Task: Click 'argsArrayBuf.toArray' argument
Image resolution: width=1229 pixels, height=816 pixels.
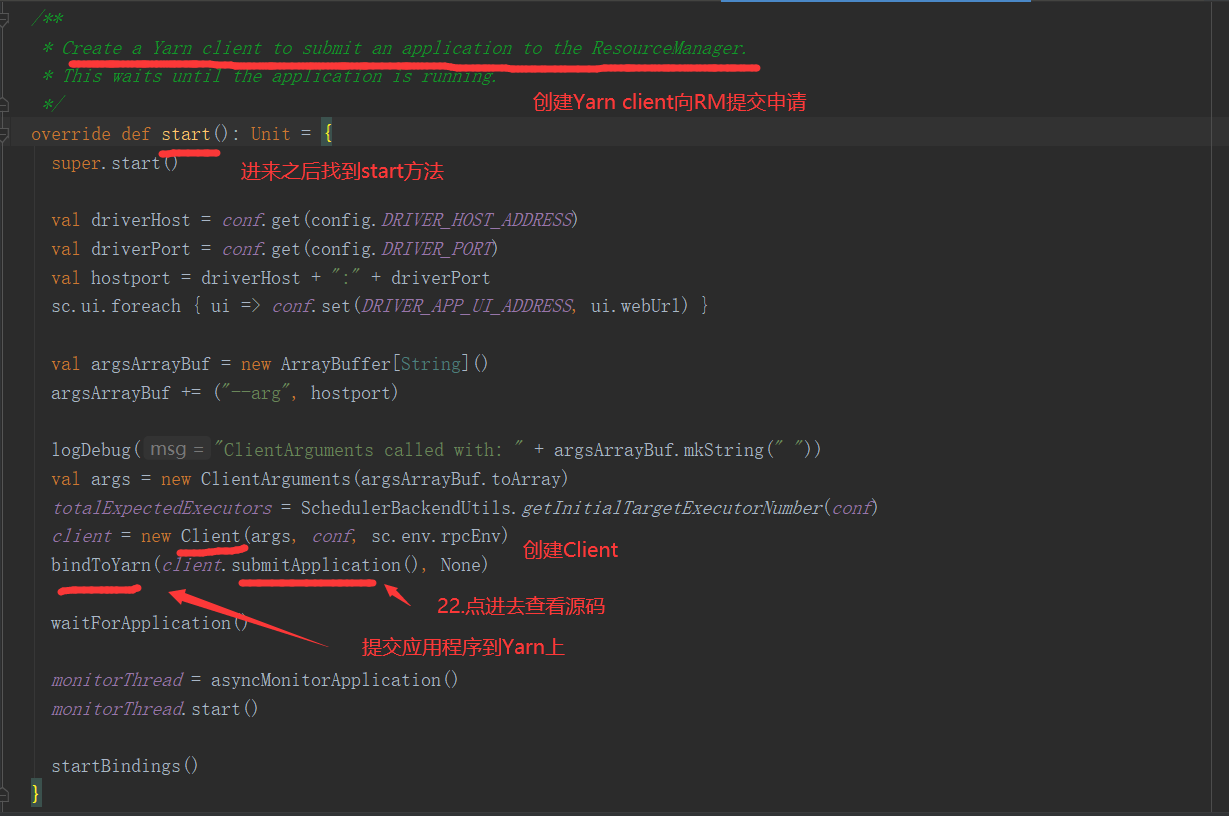Action: tap(461, 479)
